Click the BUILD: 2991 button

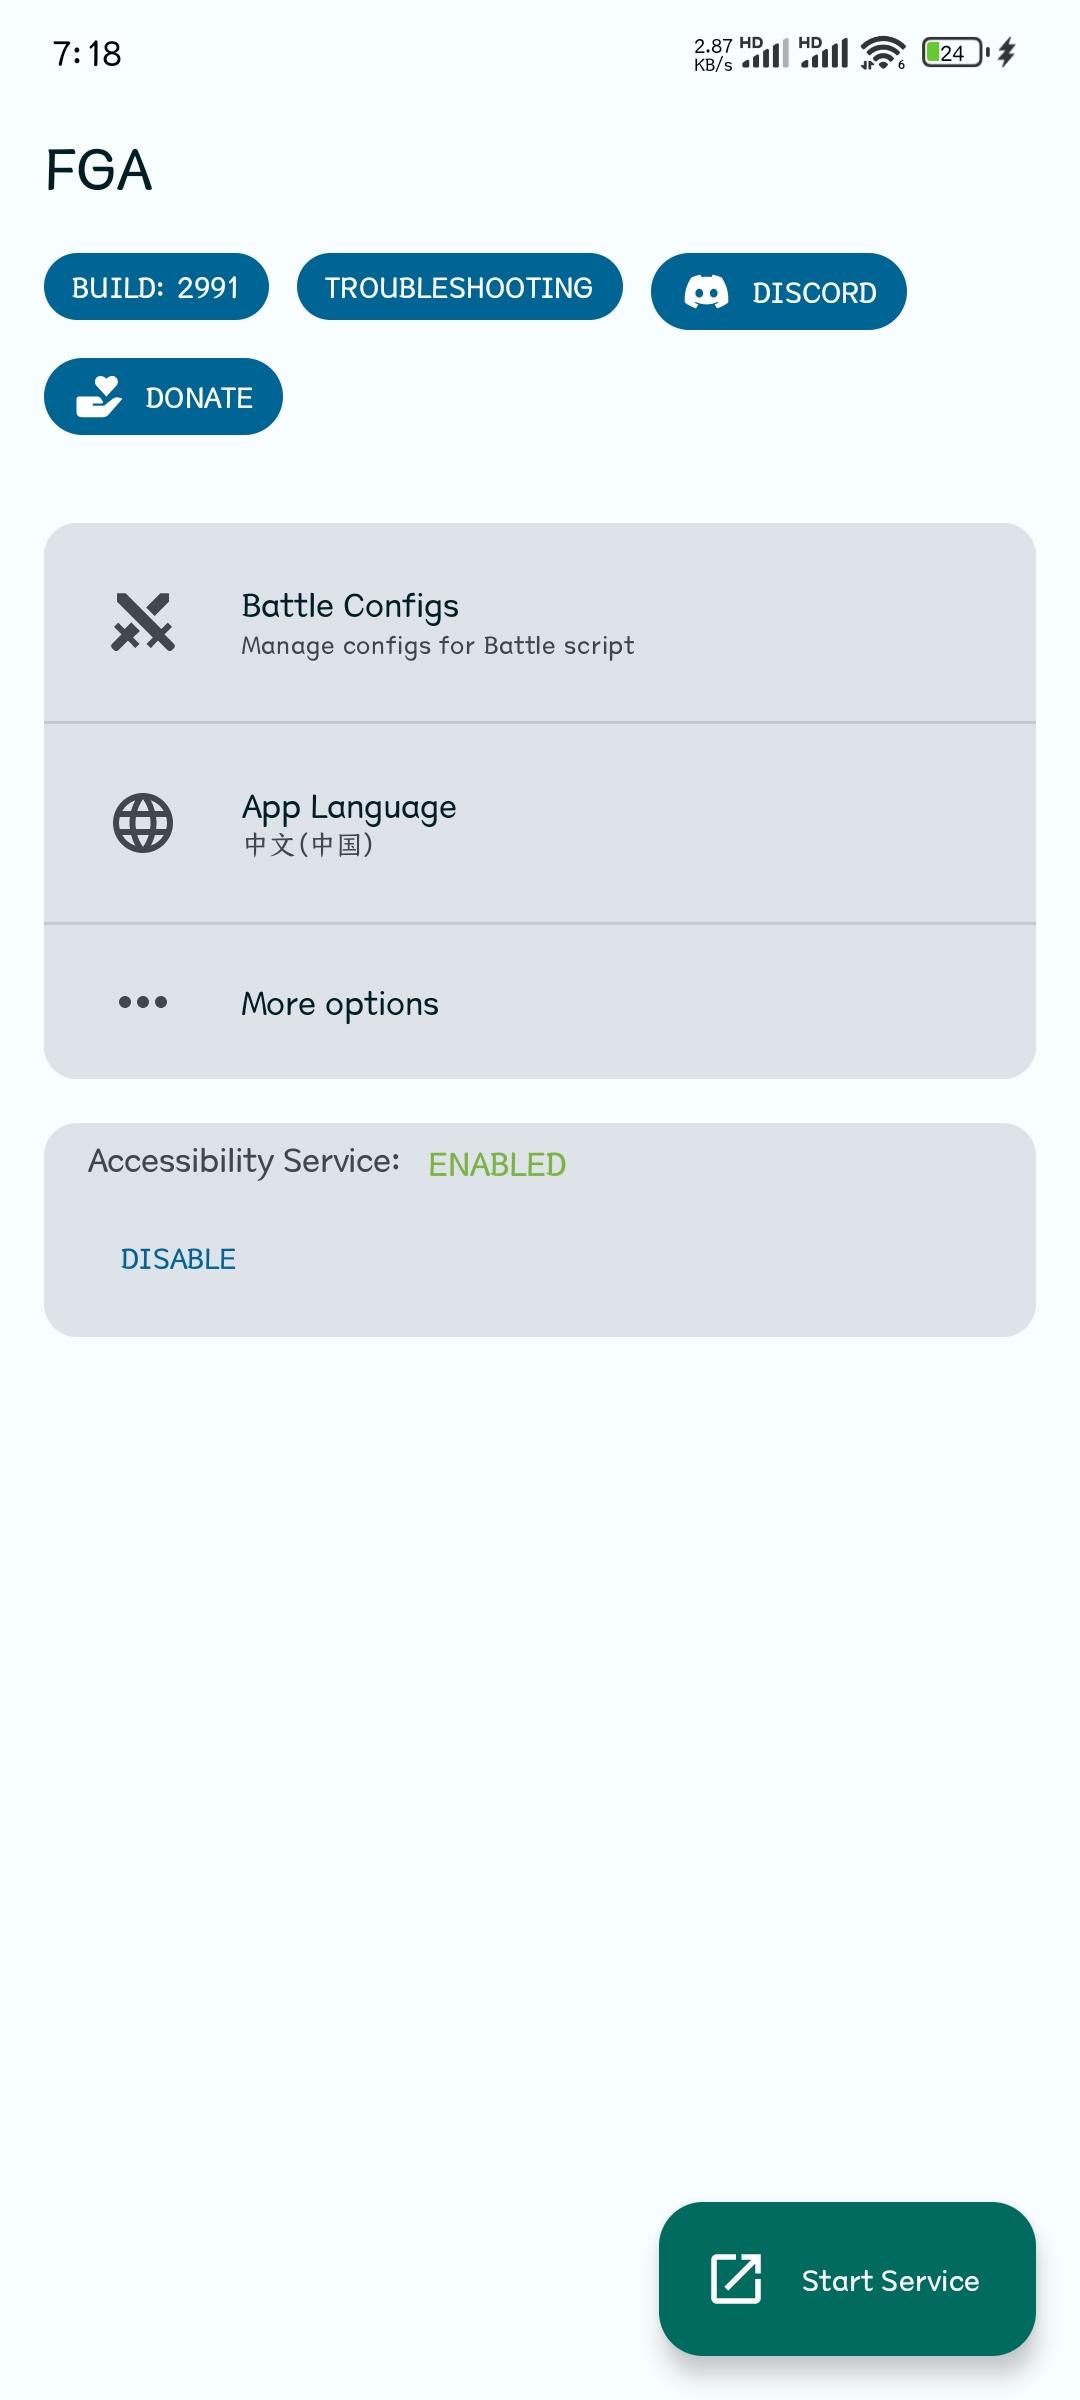click(156, 287)
